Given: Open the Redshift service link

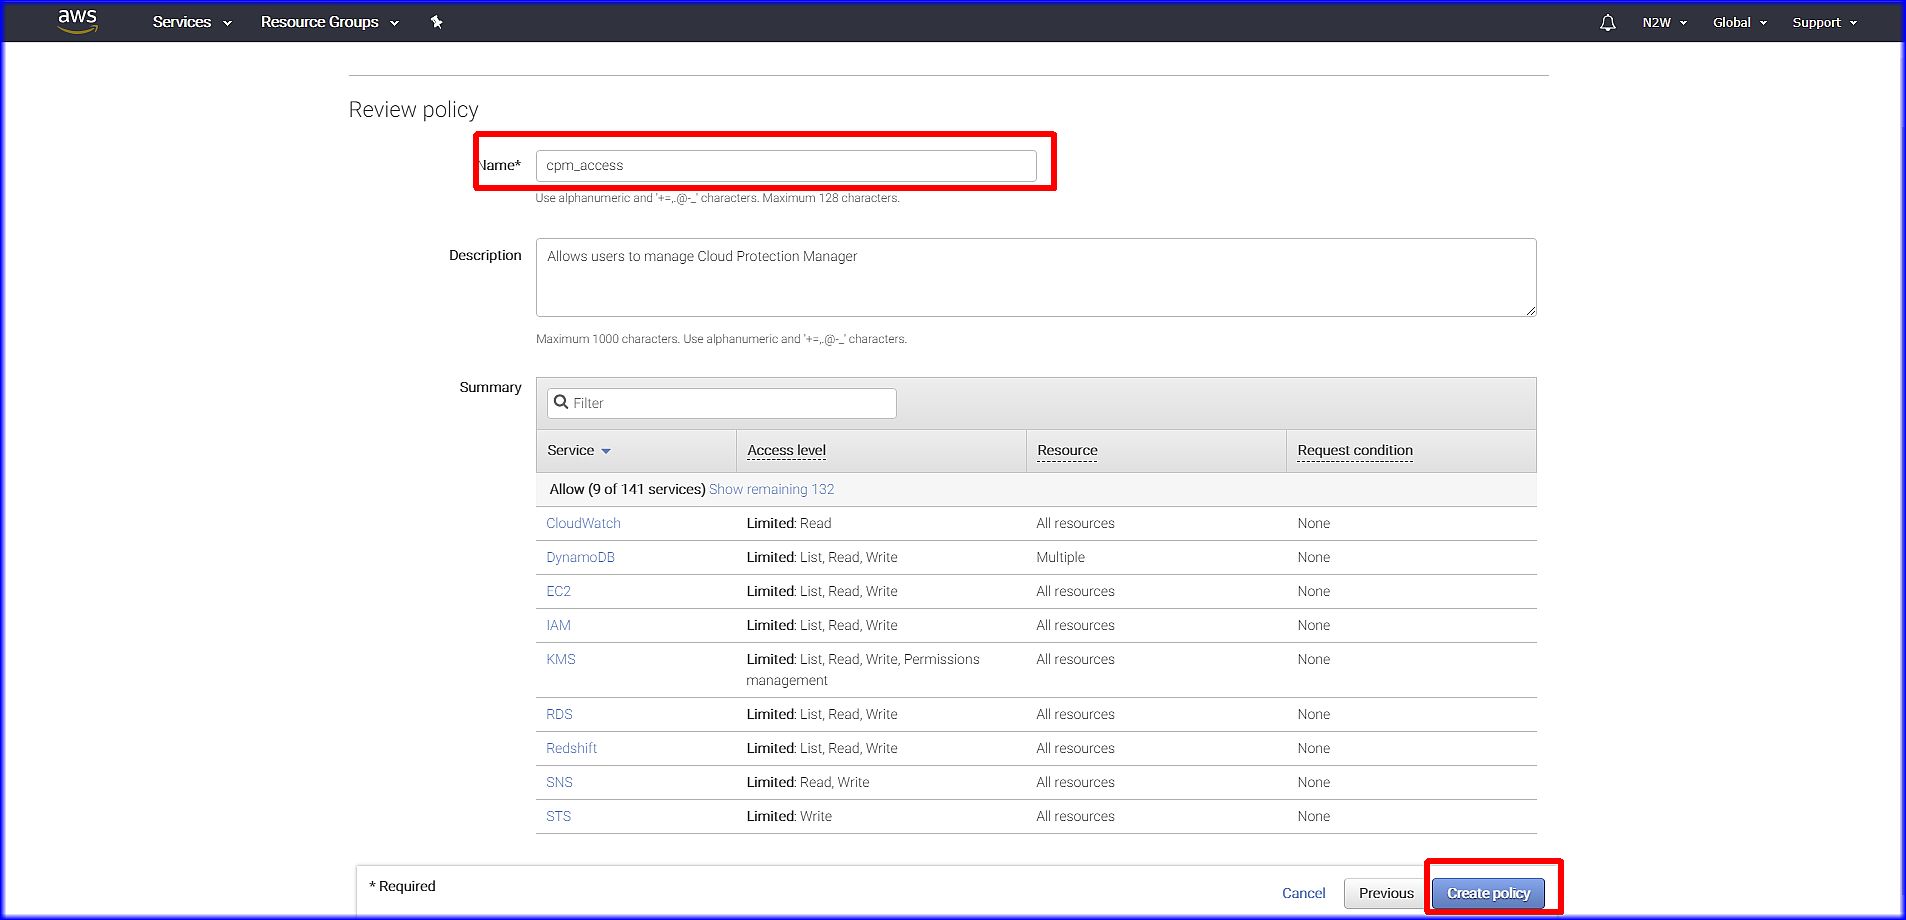Looking at the screenshot, I should tap(571, 748).
